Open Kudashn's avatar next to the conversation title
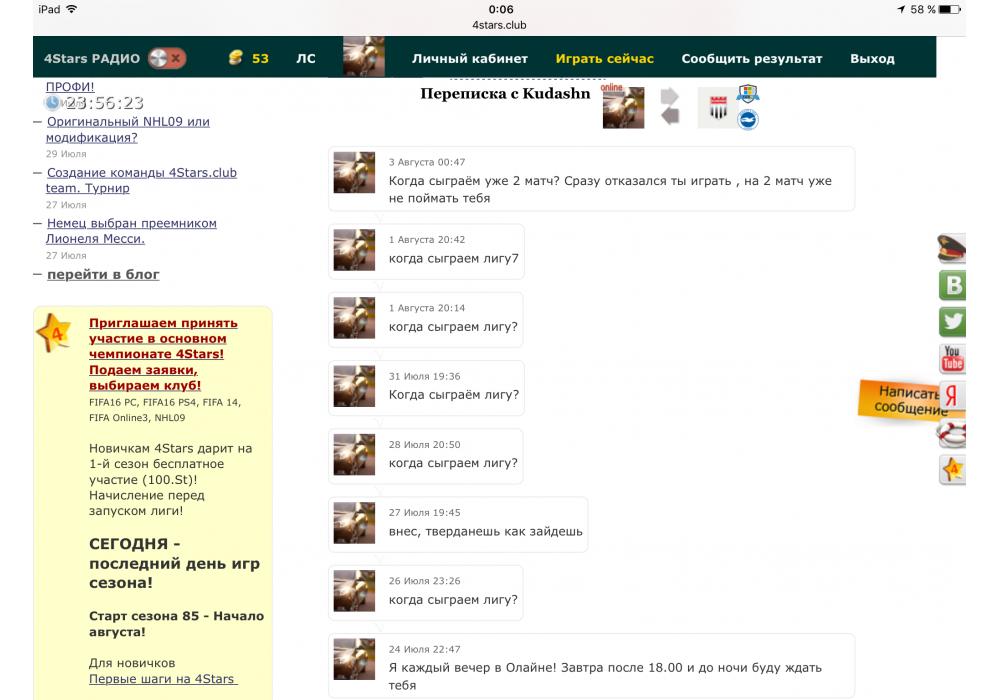 (x=623, y=107)
